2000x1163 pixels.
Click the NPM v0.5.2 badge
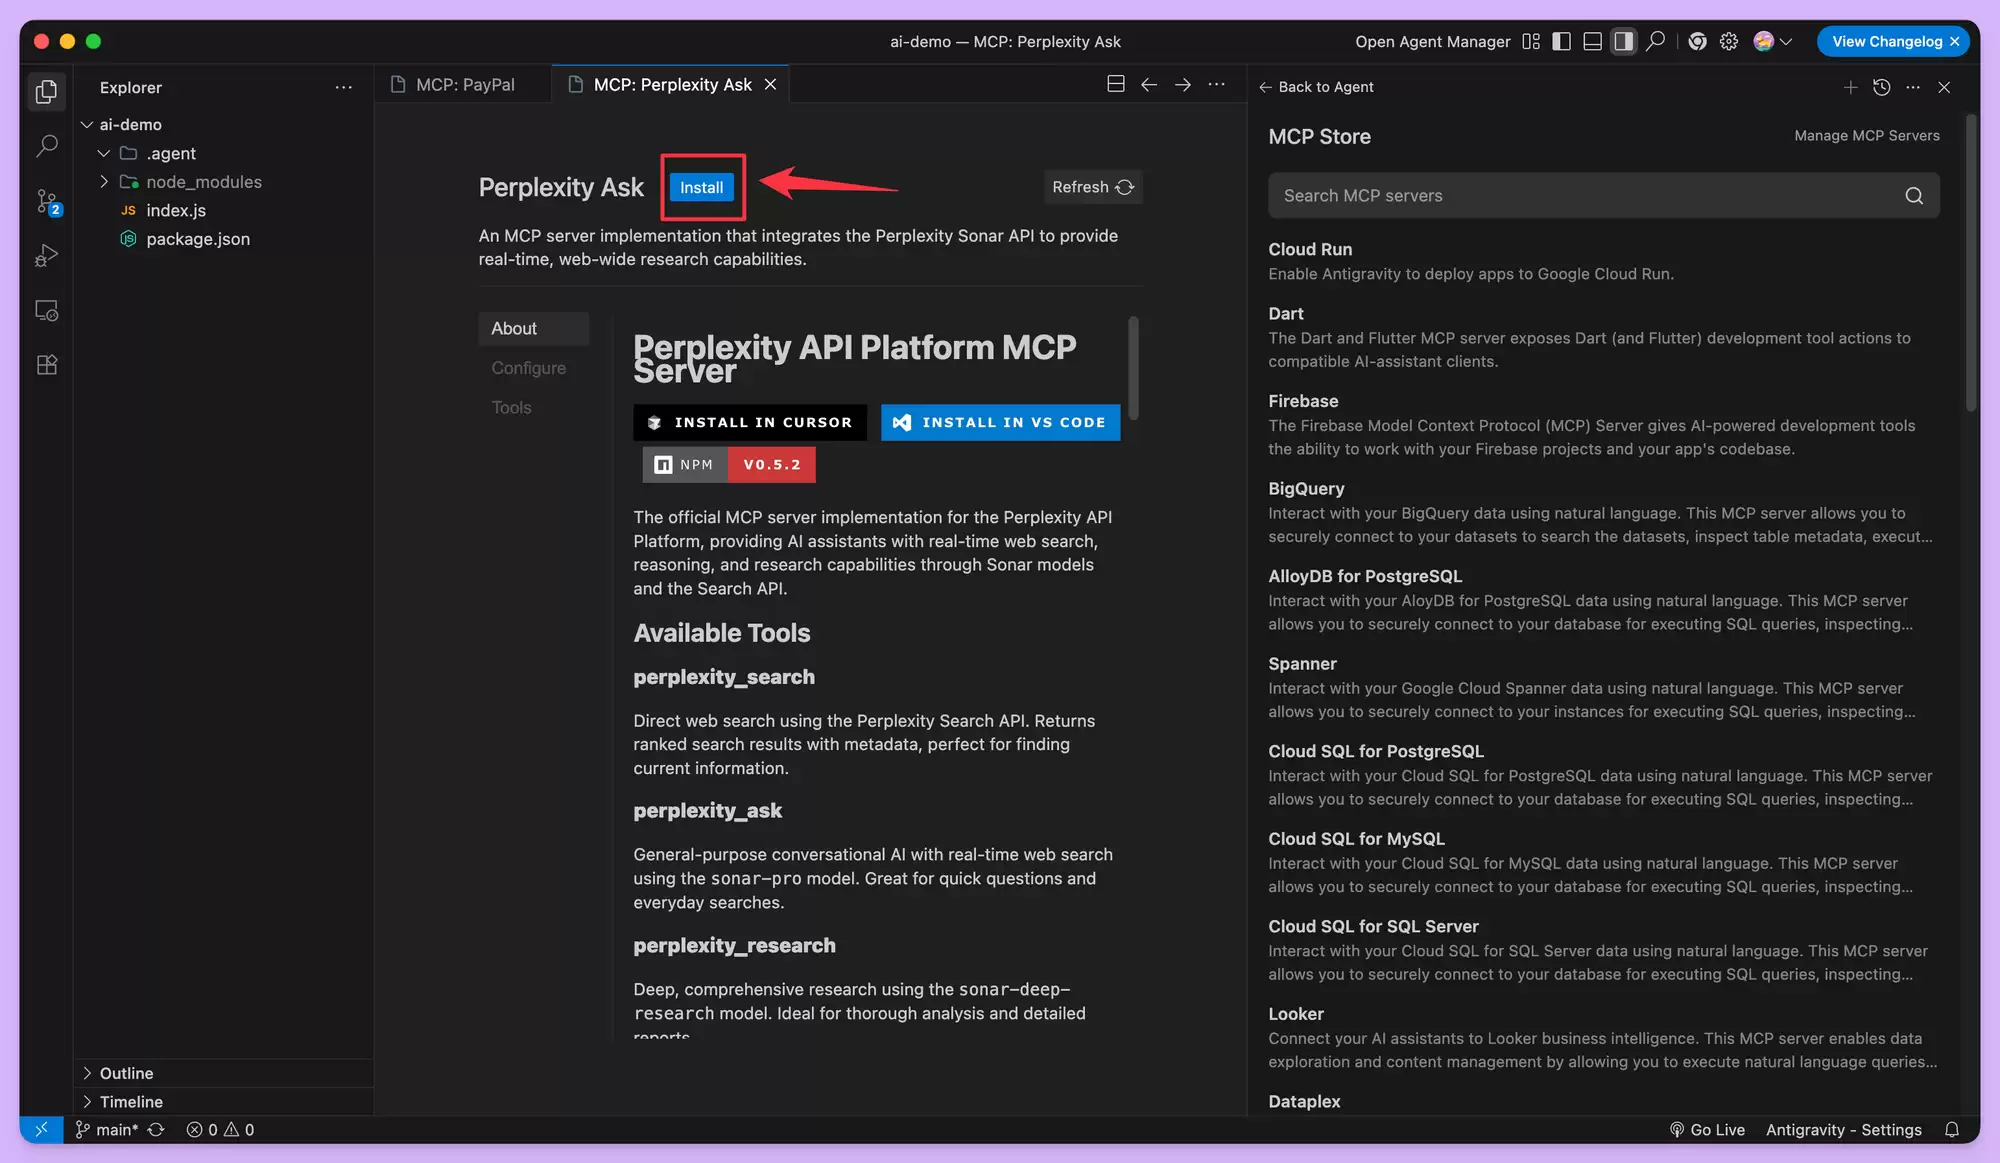pyautogui.click(x=728, y=464)
